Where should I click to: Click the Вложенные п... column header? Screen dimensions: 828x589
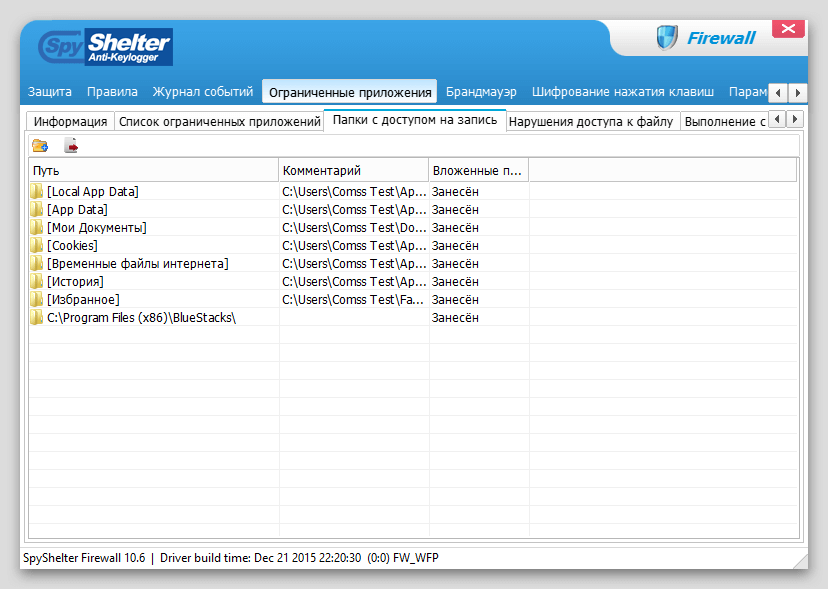coord(478,170)
